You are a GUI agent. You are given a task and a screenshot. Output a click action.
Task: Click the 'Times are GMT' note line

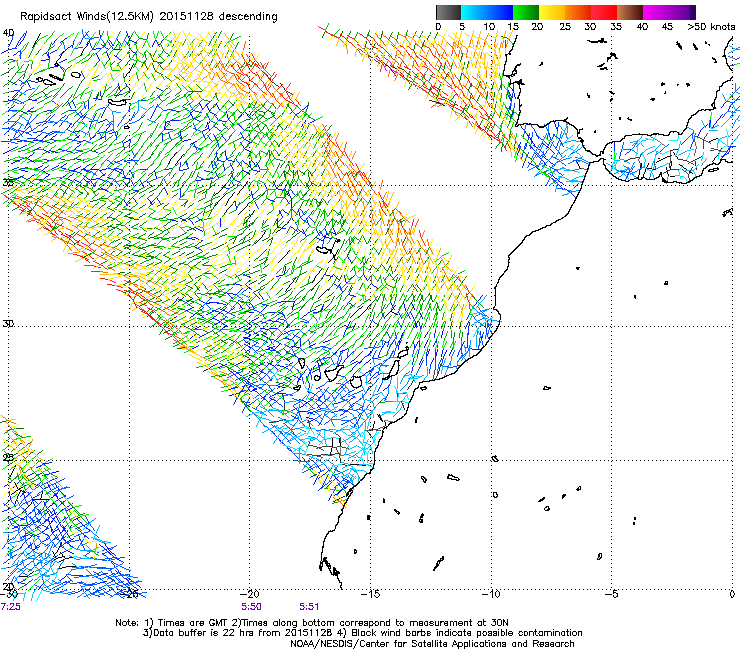[x=312, y=623]
